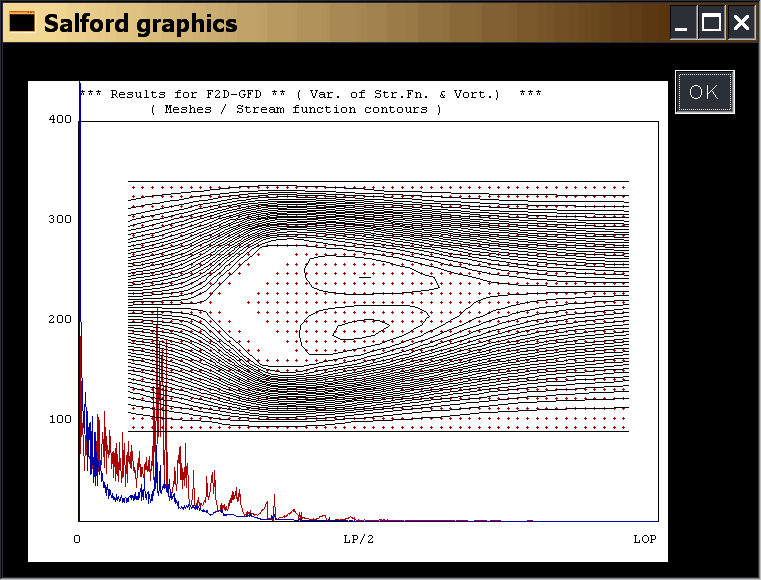Click the 'Meshes / Stream function contours' subtitle
Screen dimensions: 761x580
(296, 109)
